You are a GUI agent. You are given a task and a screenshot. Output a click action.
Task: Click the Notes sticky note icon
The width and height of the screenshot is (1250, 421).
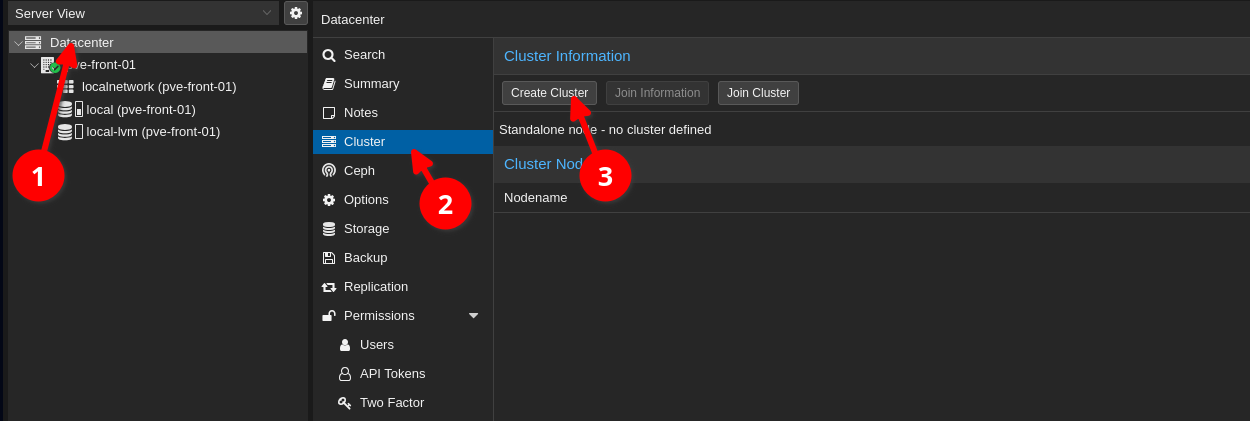[329, 113]
